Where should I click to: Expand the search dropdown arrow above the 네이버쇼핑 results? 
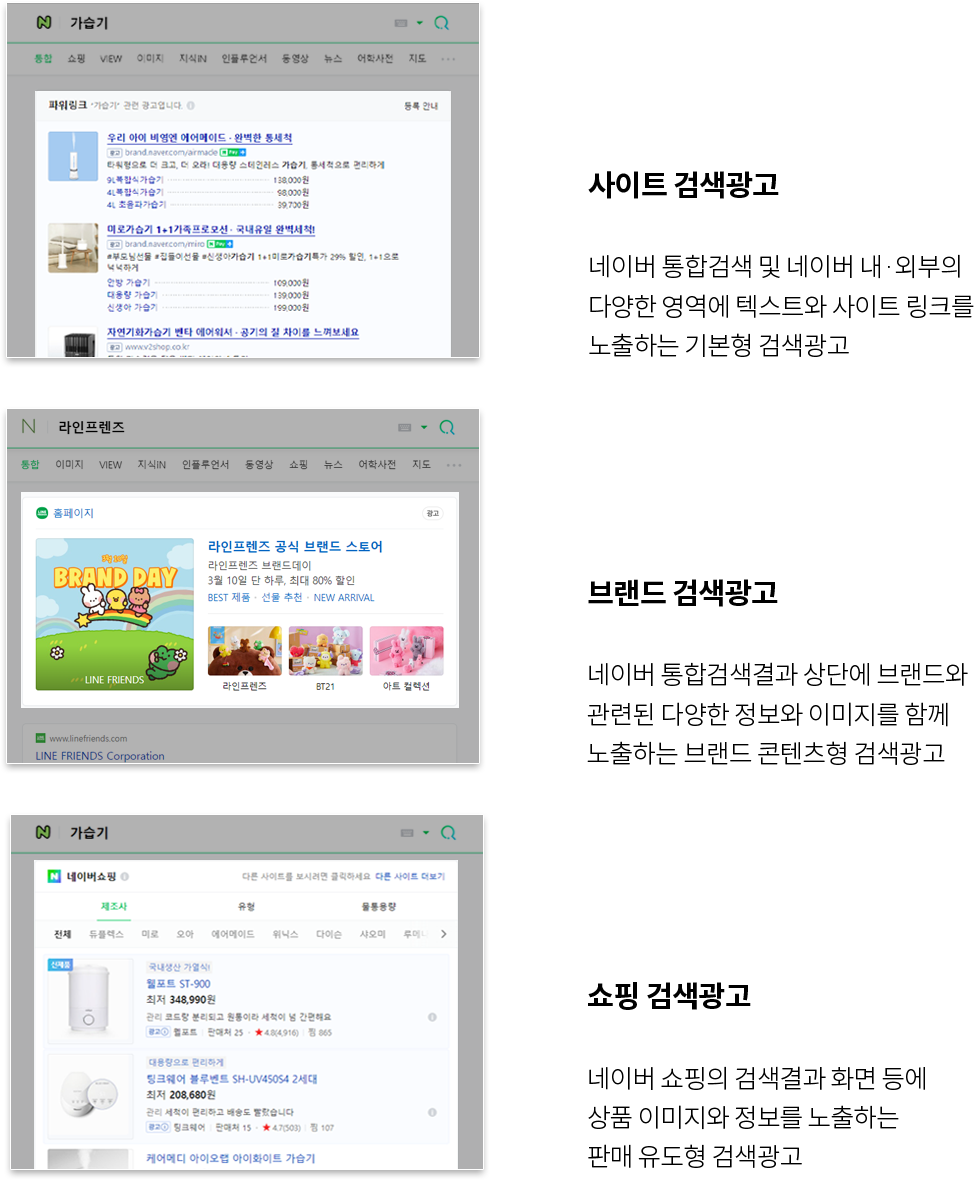tap(426, 833)
